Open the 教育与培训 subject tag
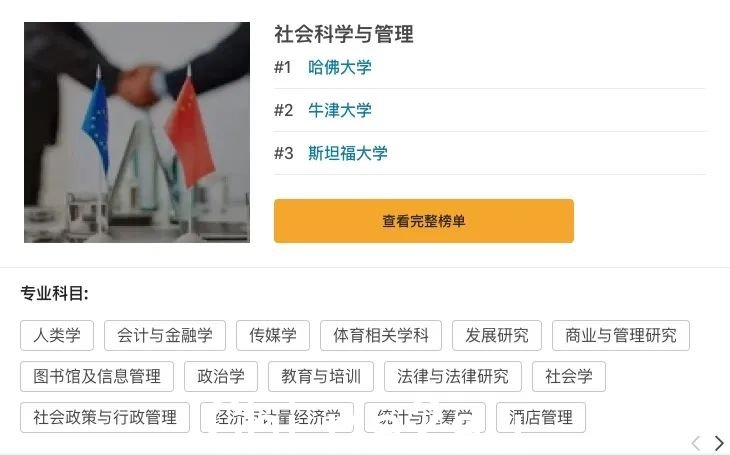The image size is (730, 455). [321, 376]
